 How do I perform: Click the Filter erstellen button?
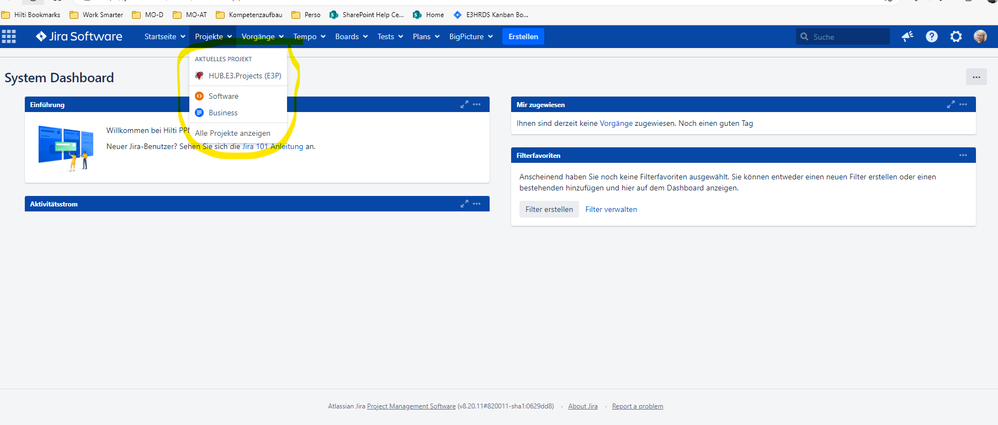[x=549, y=209]
